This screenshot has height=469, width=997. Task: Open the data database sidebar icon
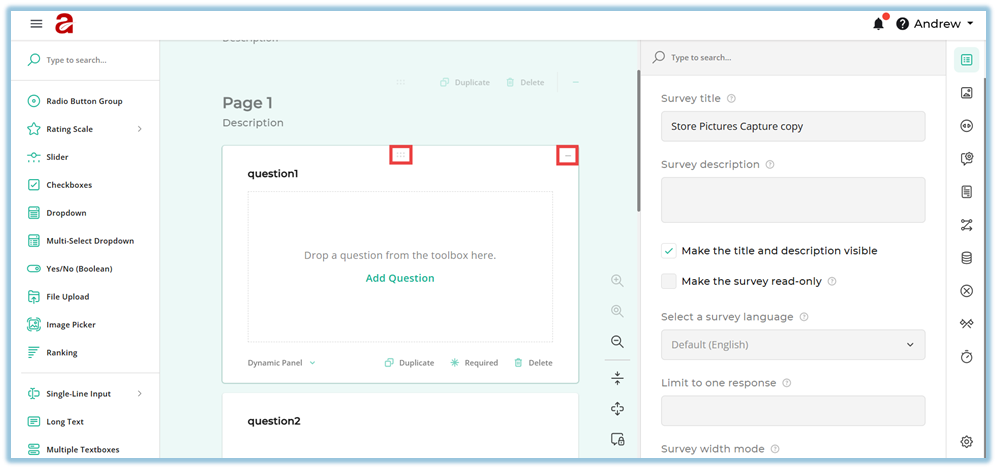pyautogui.click(x=966, y=258)
